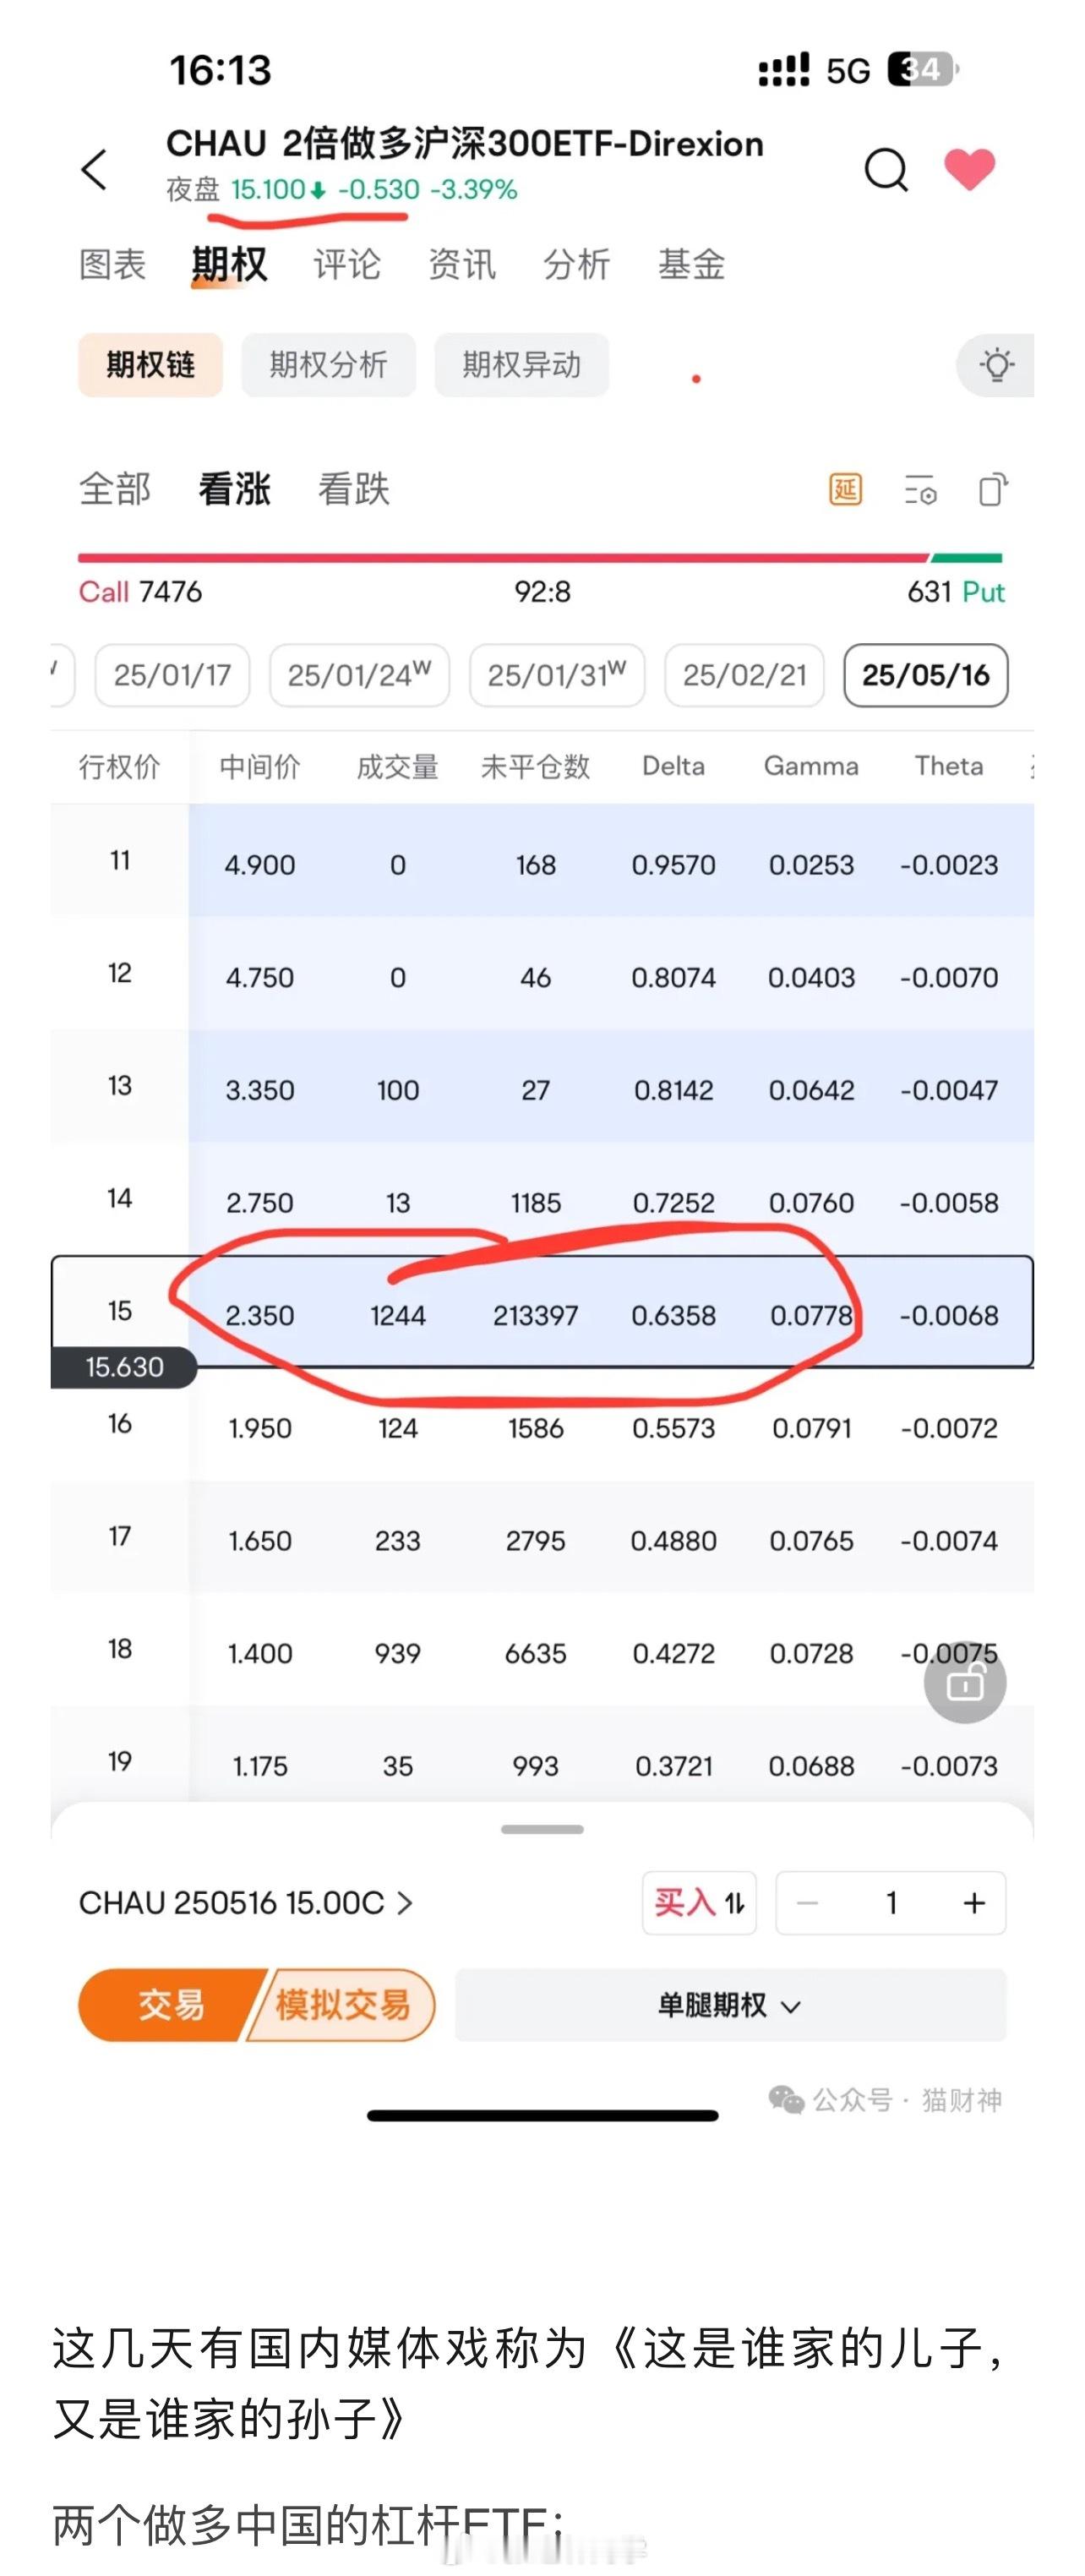Image resolution: width=1085 pixels, height=2576 pixels.
Task: Select the 看跌 puts tab
Action: [354, 490]
